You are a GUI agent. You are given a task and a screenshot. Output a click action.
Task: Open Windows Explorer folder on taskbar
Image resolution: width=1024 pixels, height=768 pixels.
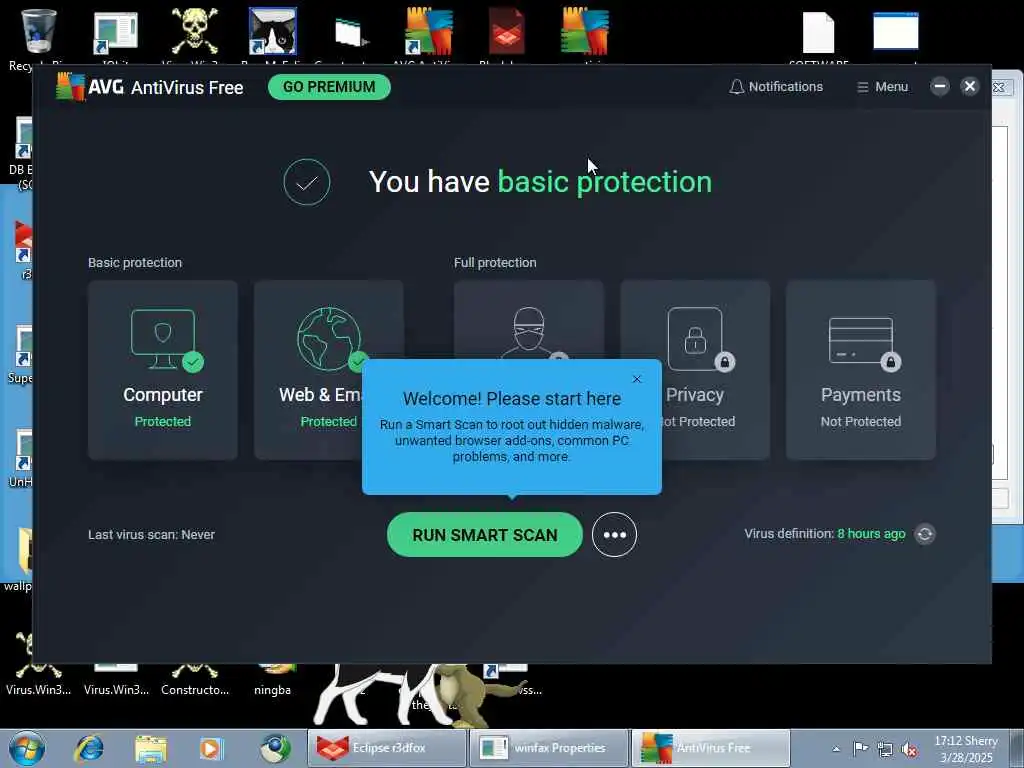(x=150, y=749)
